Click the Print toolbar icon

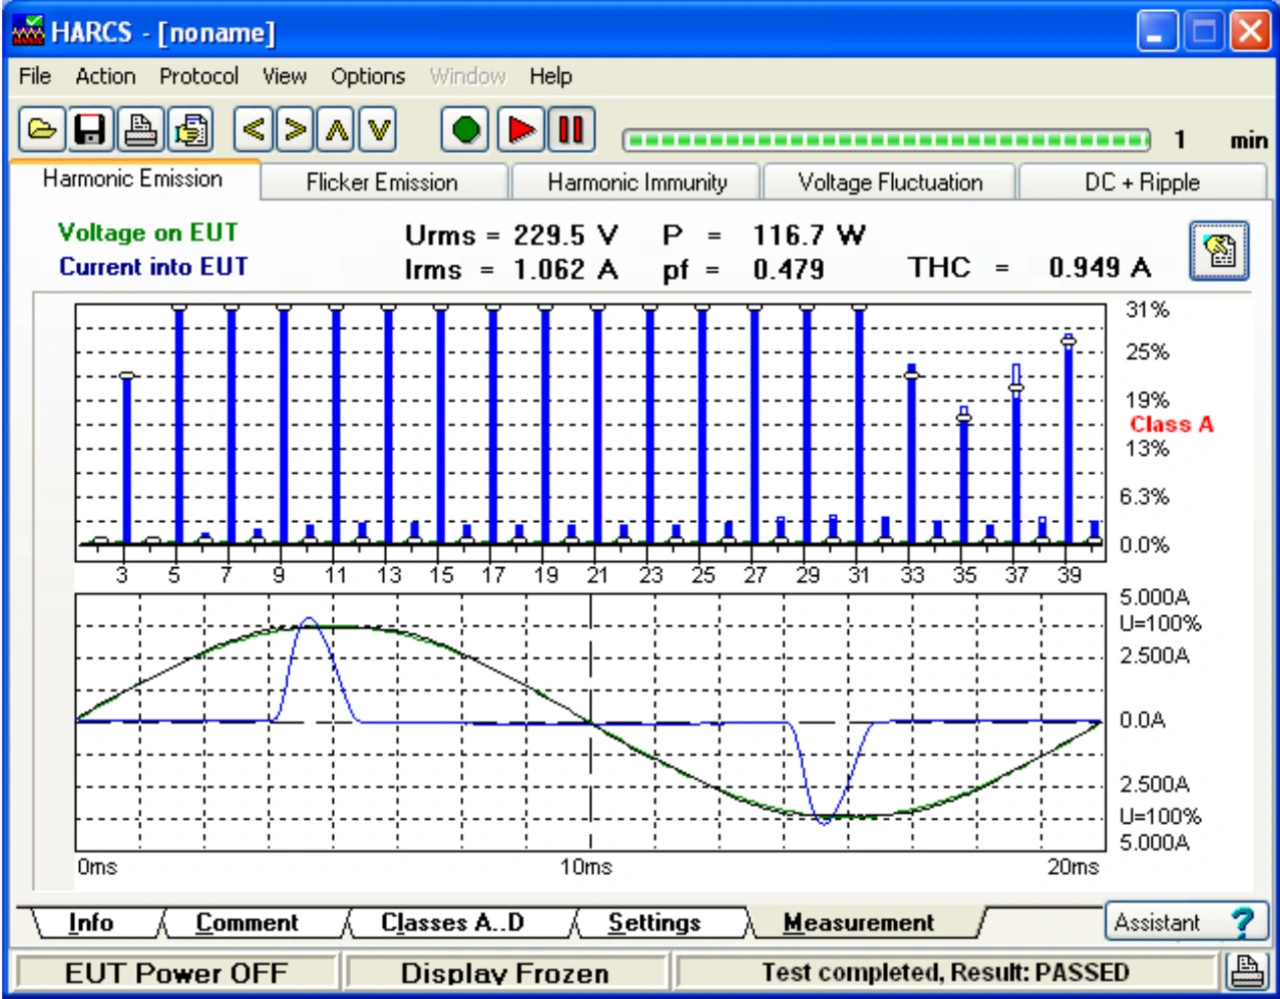(140, 129)
